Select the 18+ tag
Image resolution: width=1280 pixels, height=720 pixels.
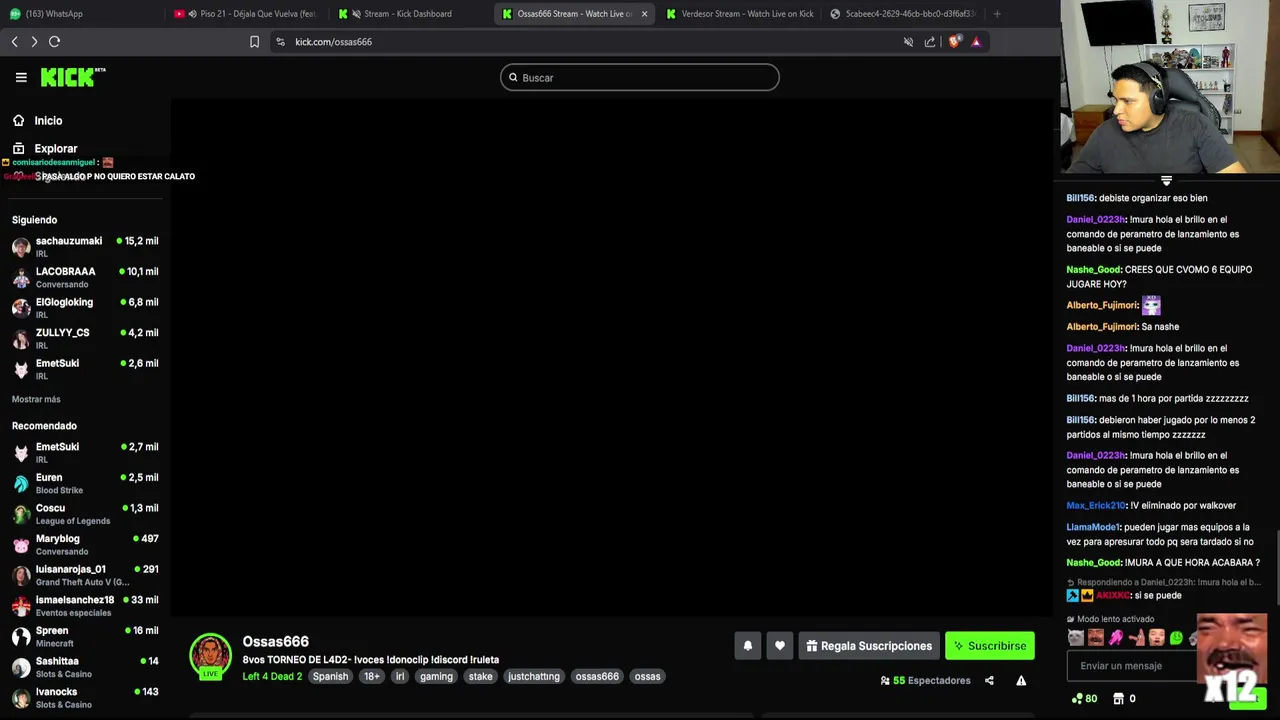(x=372, y=677)
